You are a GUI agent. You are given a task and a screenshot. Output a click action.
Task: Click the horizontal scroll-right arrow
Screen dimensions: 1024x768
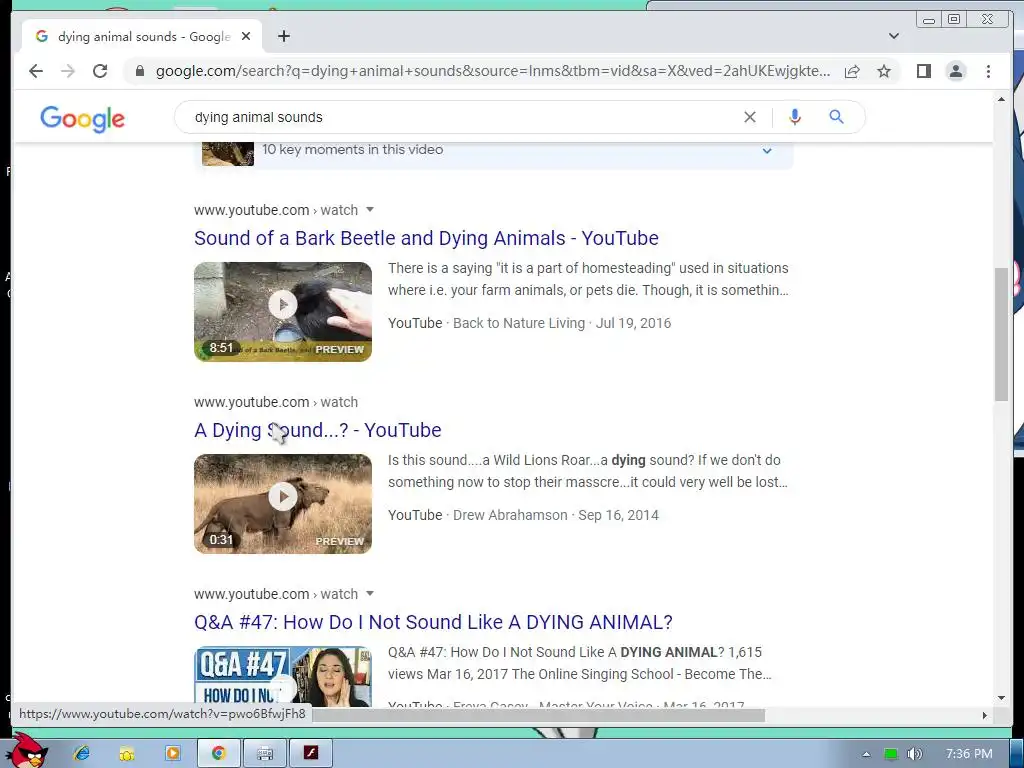point(985,715)
